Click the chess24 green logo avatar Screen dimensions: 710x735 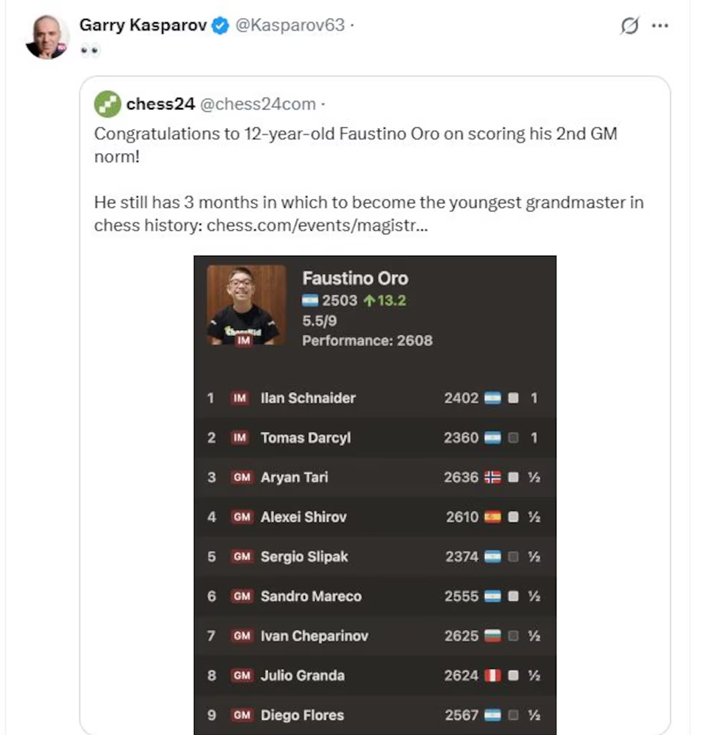[x=106, y=104]
